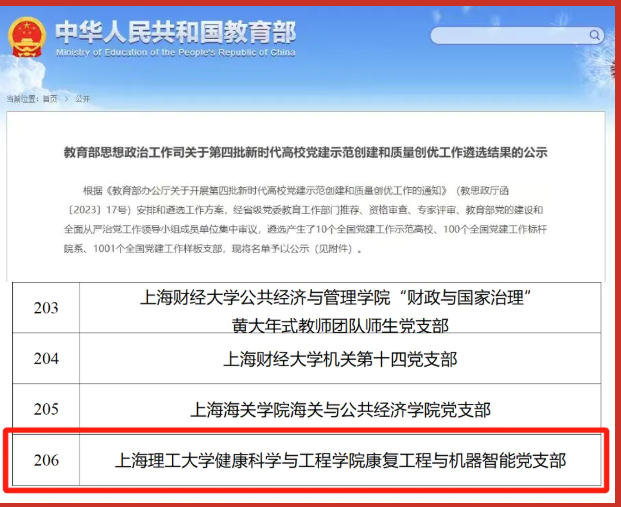621x507 pixels.
Task: Click the 当前位置 breadcrumb label
Action: pyautogui.click(x=20, y=99)
